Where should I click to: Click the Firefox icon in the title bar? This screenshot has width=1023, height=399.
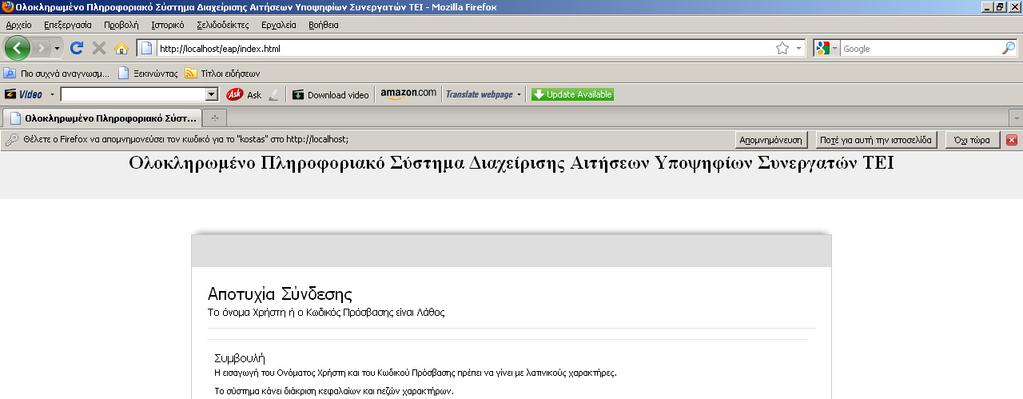tap(7, 7)
